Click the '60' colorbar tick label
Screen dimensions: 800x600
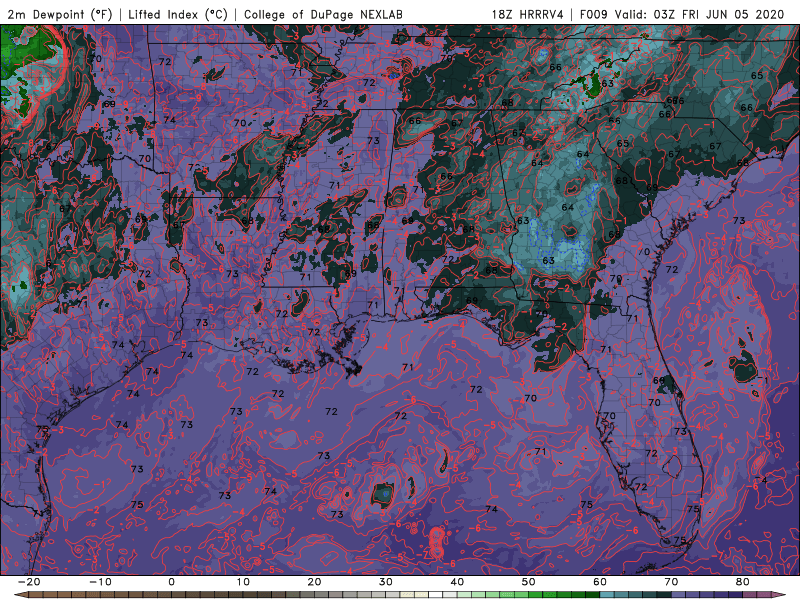pos(600,582)
